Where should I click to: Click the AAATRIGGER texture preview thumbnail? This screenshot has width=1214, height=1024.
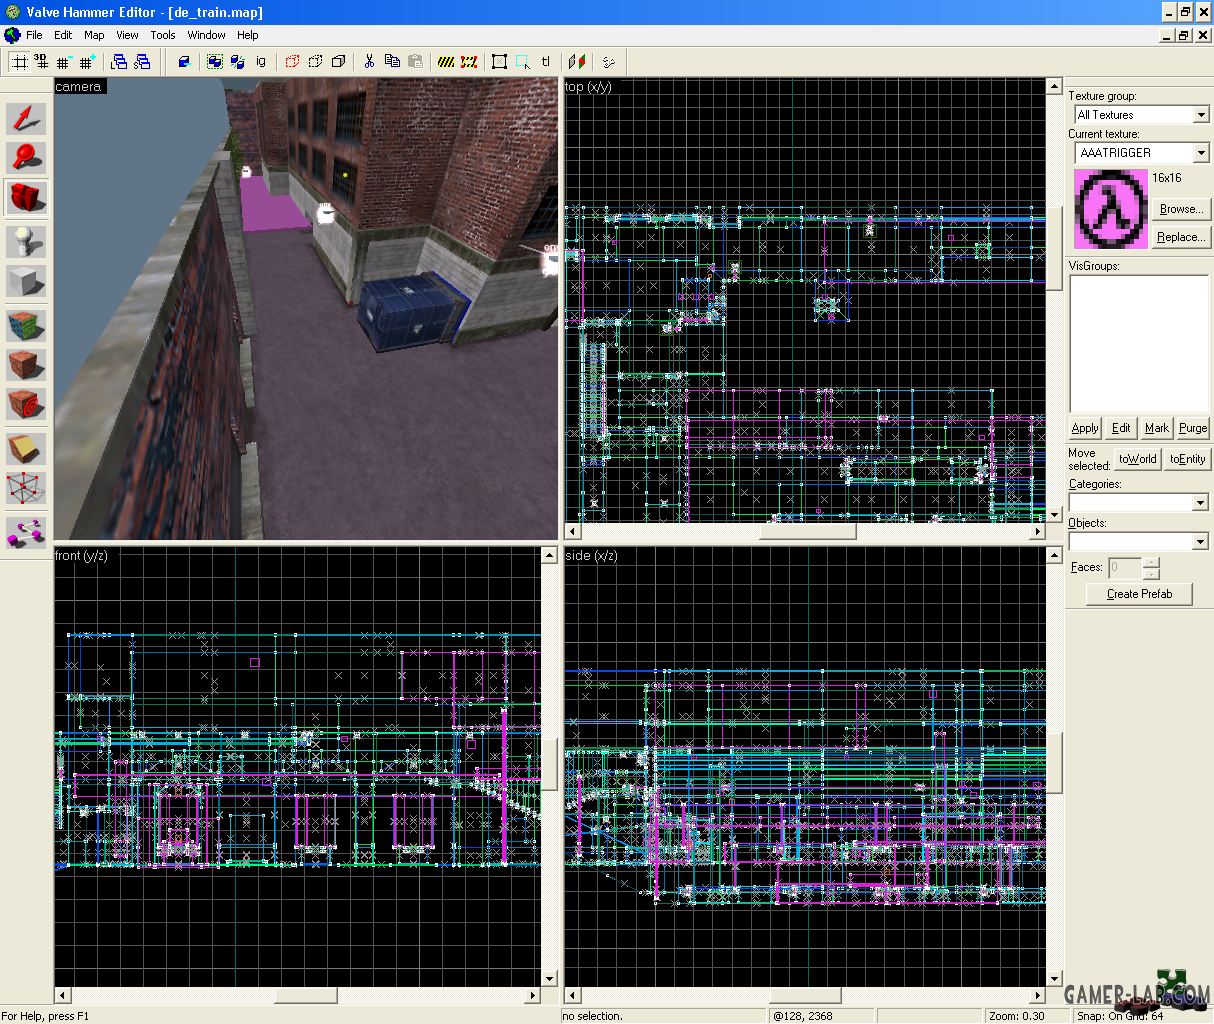(1111, 209)
